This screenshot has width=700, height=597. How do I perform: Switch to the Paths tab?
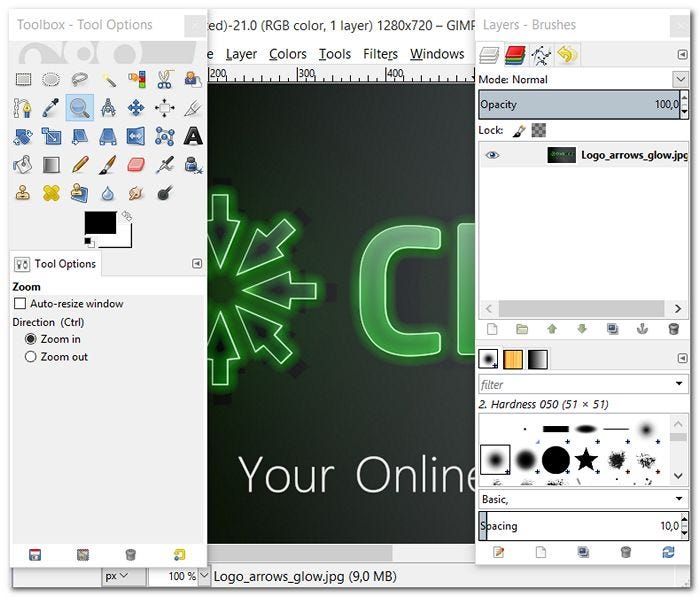[x=541, y=55]
